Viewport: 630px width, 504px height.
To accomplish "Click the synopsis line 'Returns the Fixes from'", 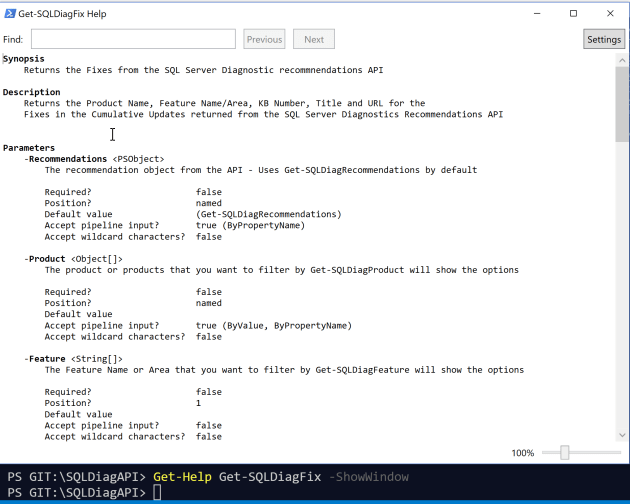I will pyautogui.click(x=203, y=70).
